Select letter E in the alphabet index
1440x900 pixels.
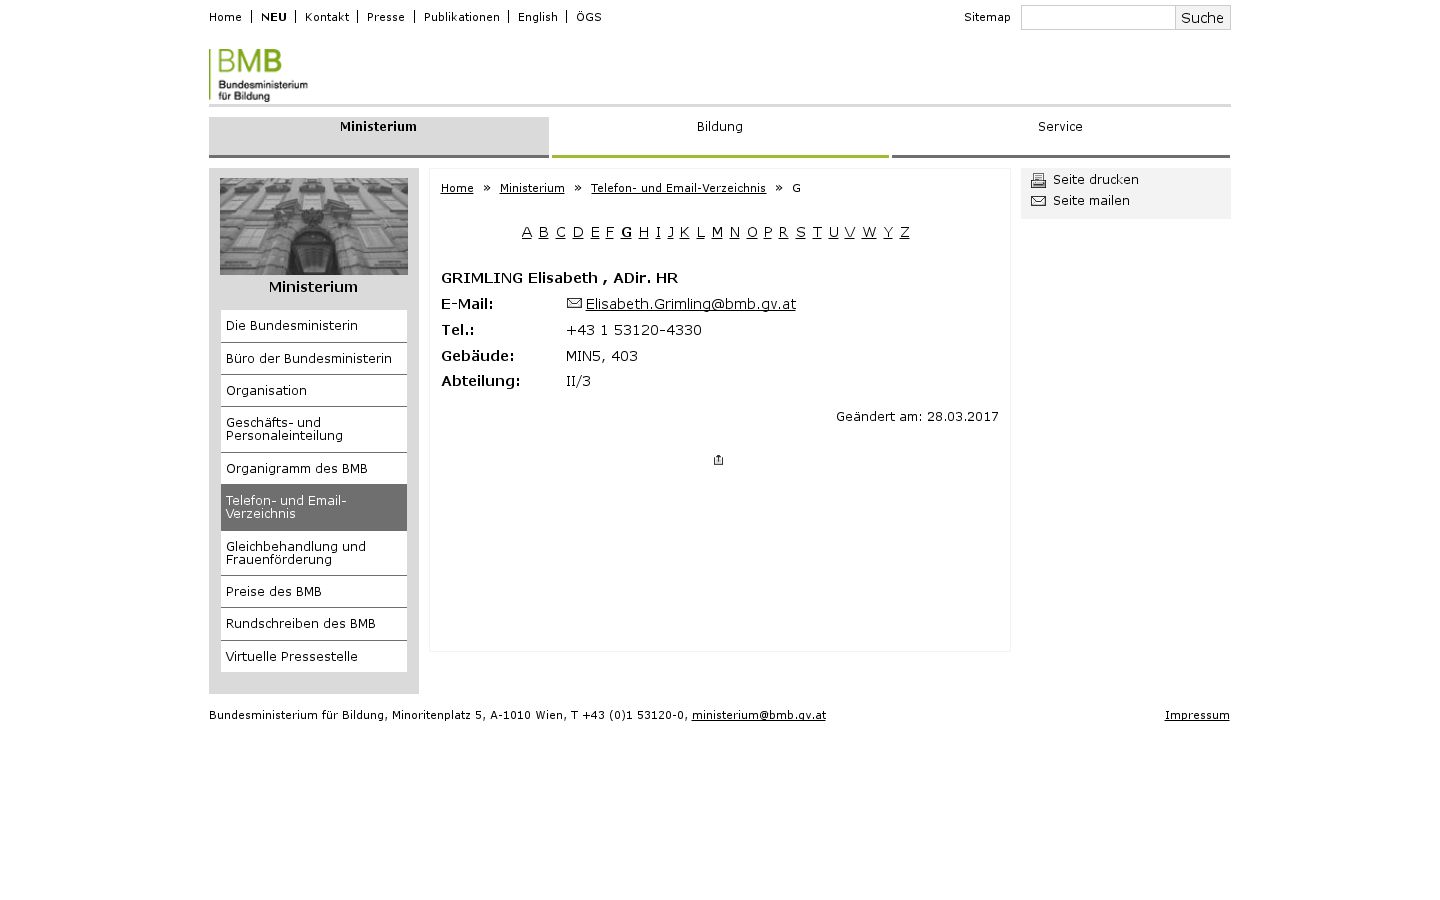(595, 232)
